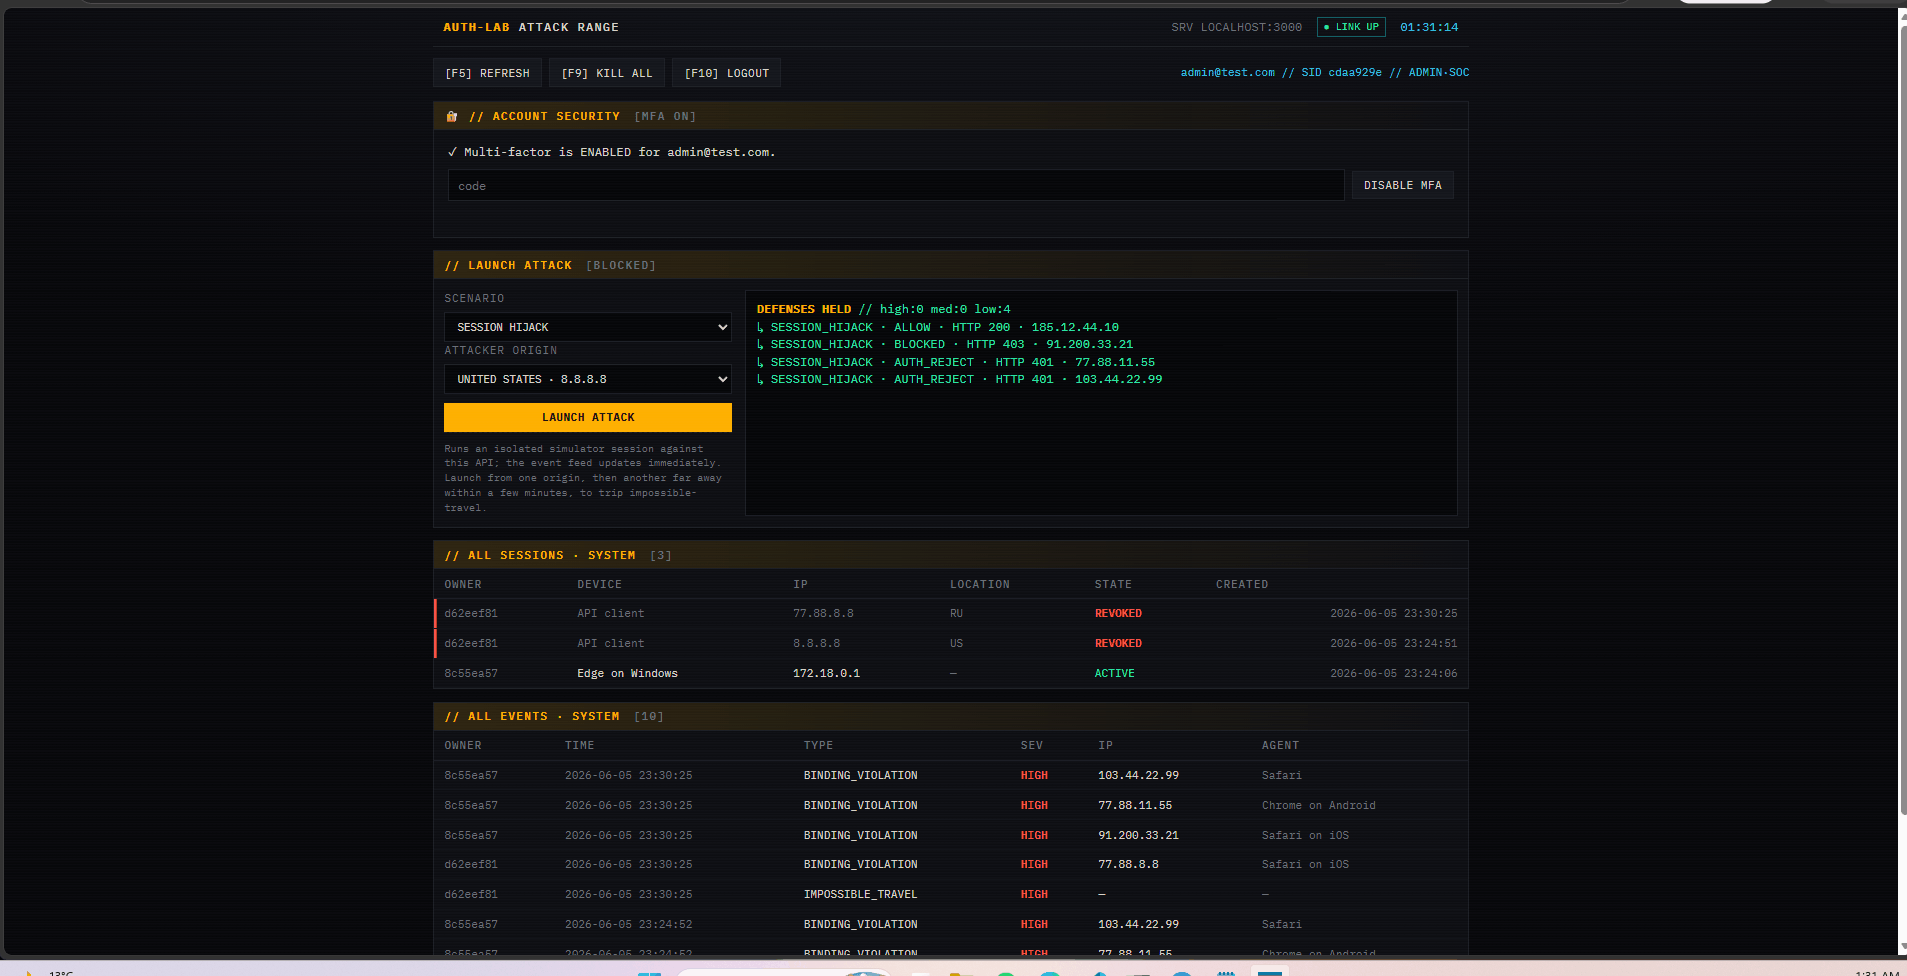This screenshot has height=976, width=1907.
Task: Focus the MFA code input field
Action: (x=896, y=186)
